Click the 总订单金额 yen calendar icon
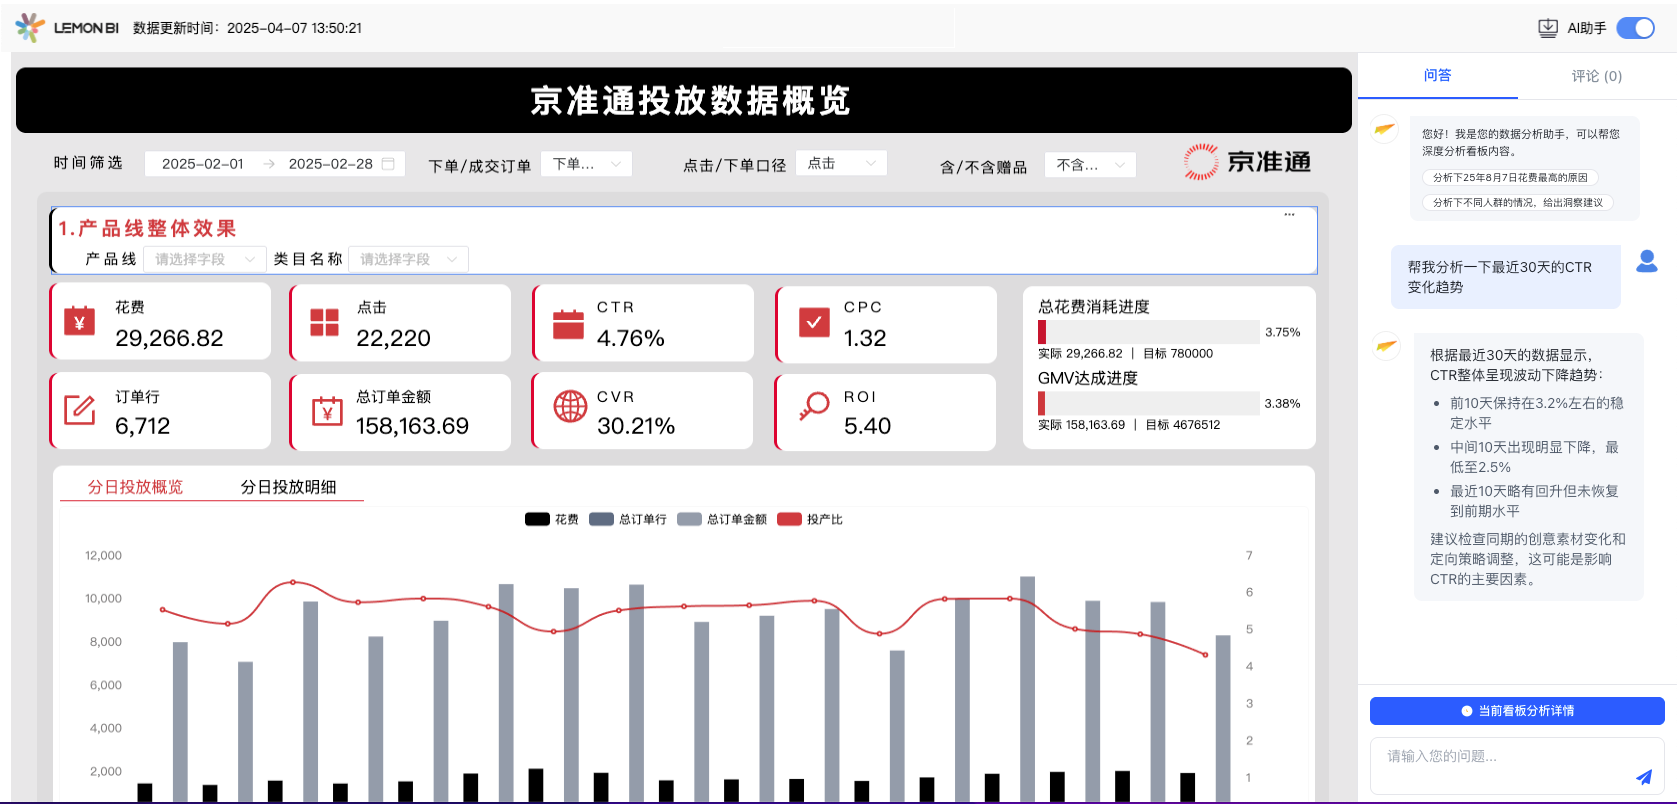 326,411
